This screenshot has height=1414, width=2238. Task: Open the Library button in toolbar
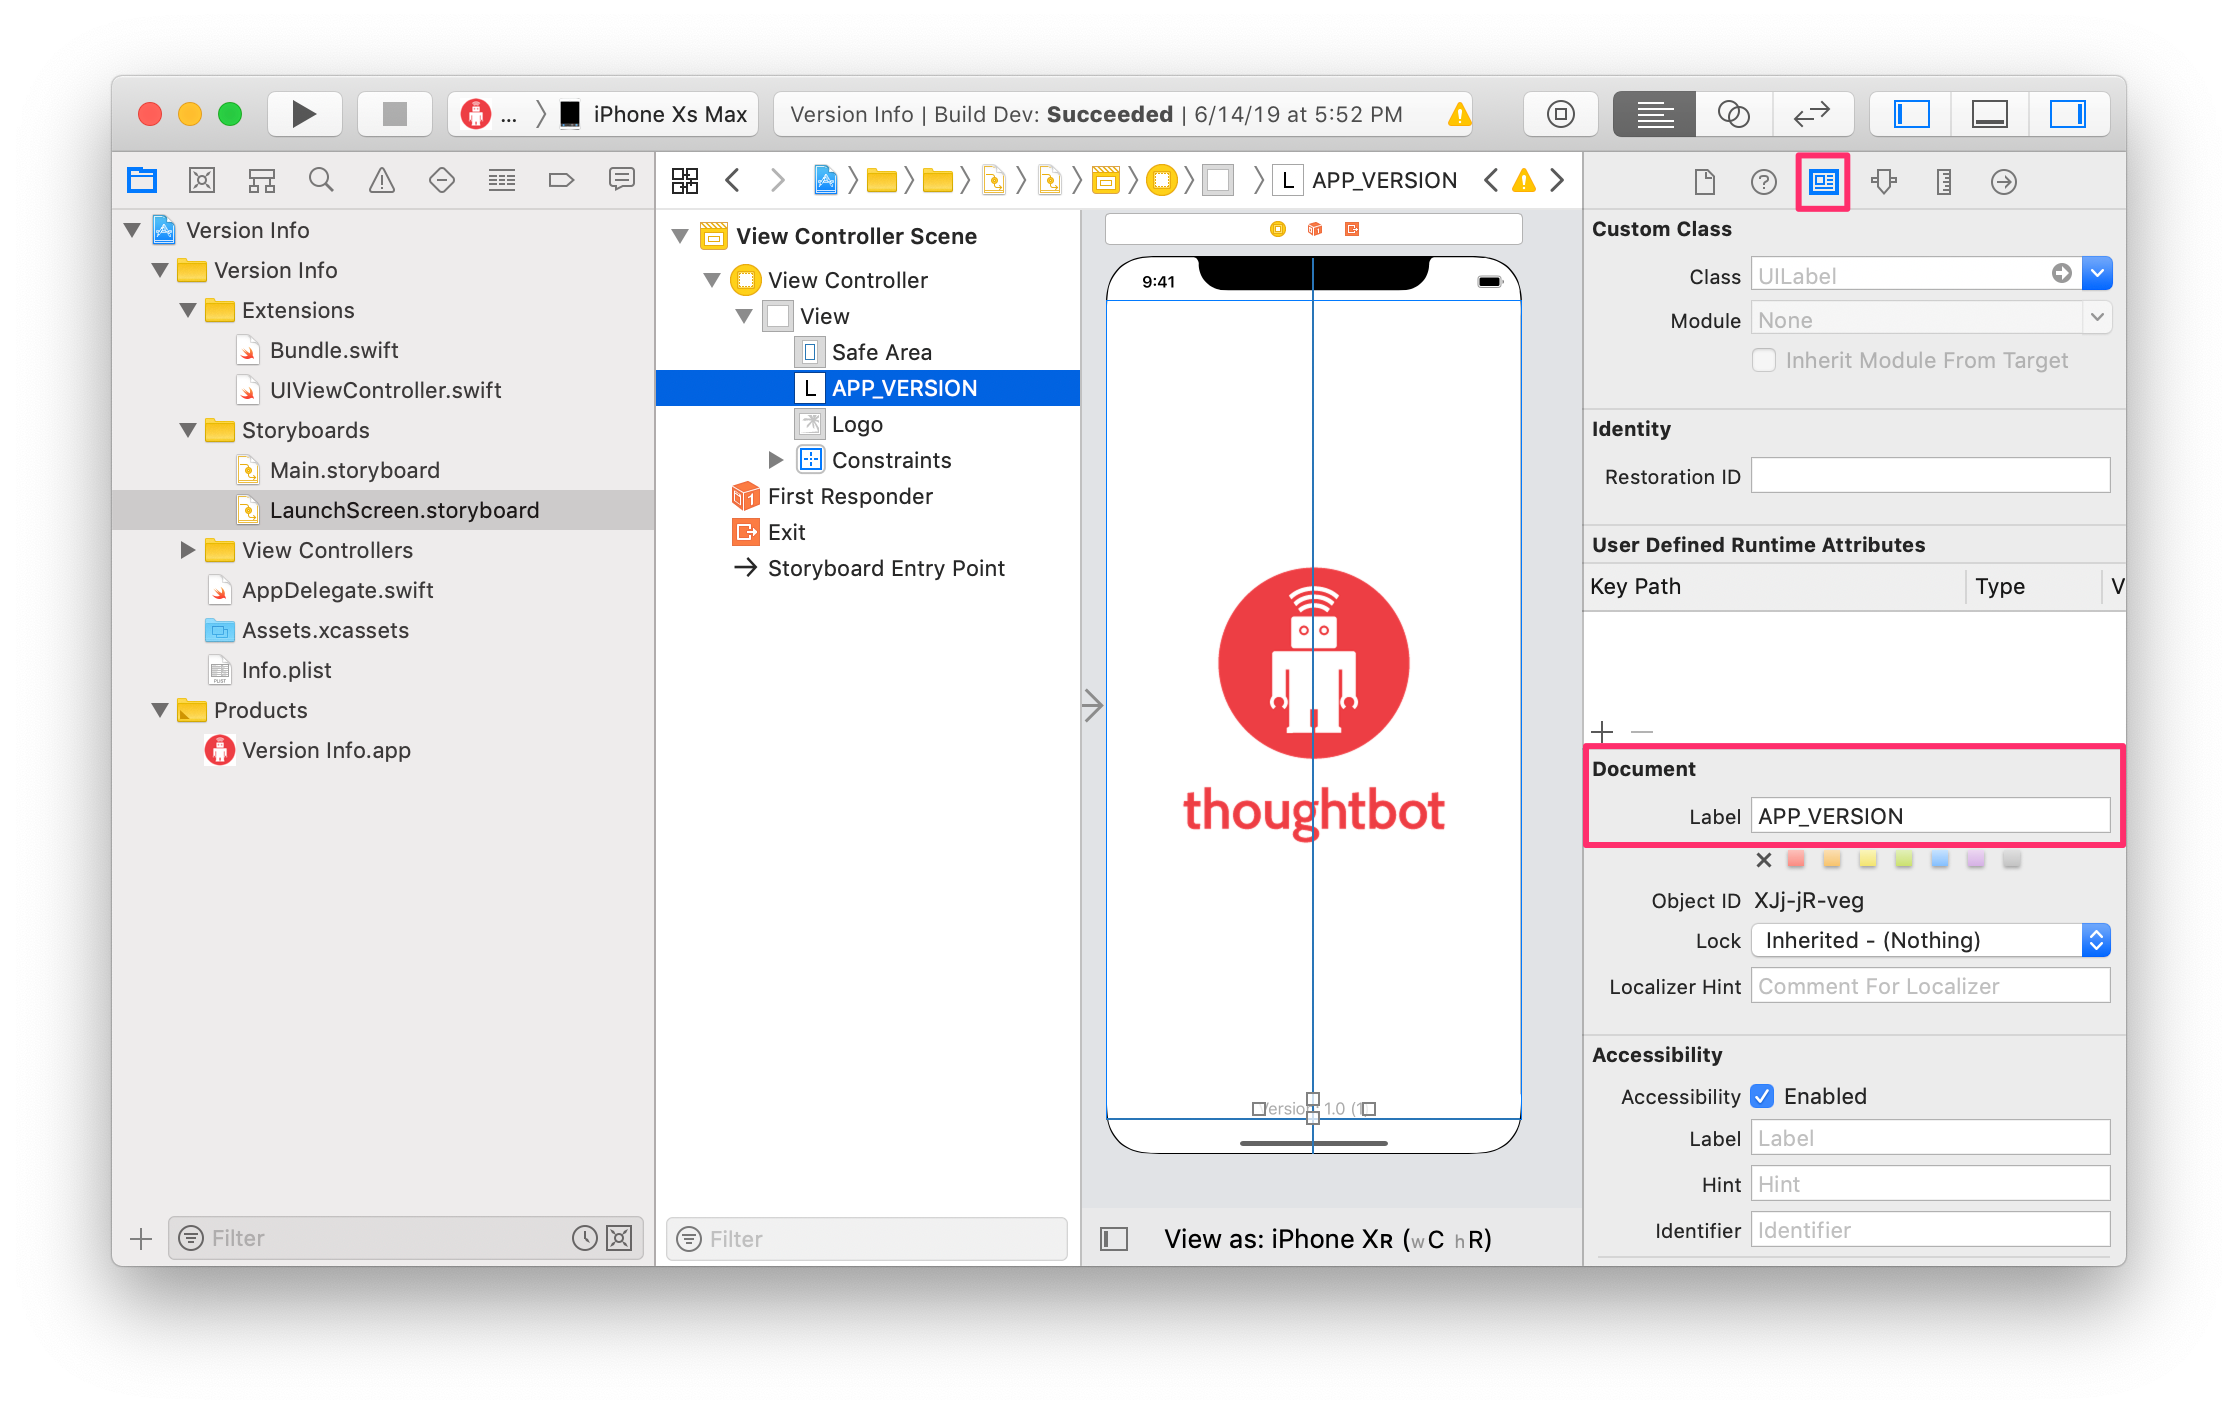coord(1560,114)
